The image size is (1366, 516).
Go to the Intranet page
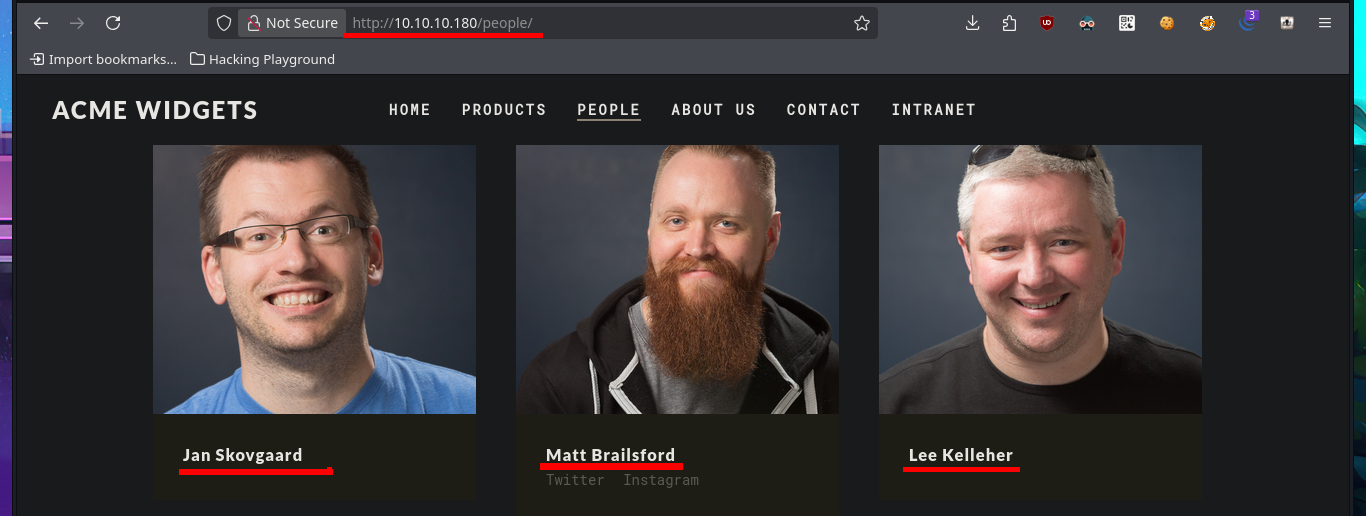tap(933, 110)
